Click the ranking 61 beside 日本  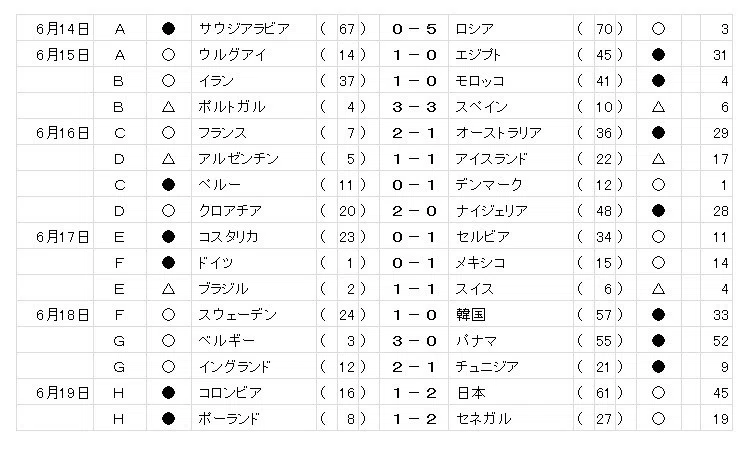pyautogui.click(x=603, y=393)
